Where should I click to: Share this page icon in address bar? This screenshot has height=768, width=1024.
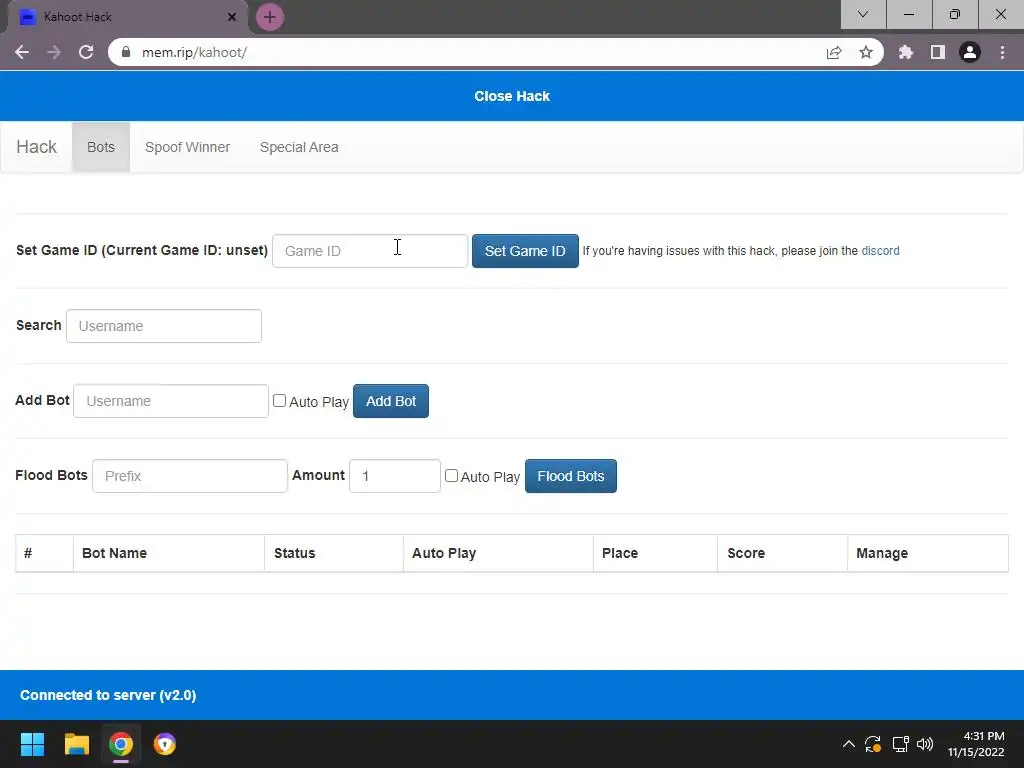point(834,52)
